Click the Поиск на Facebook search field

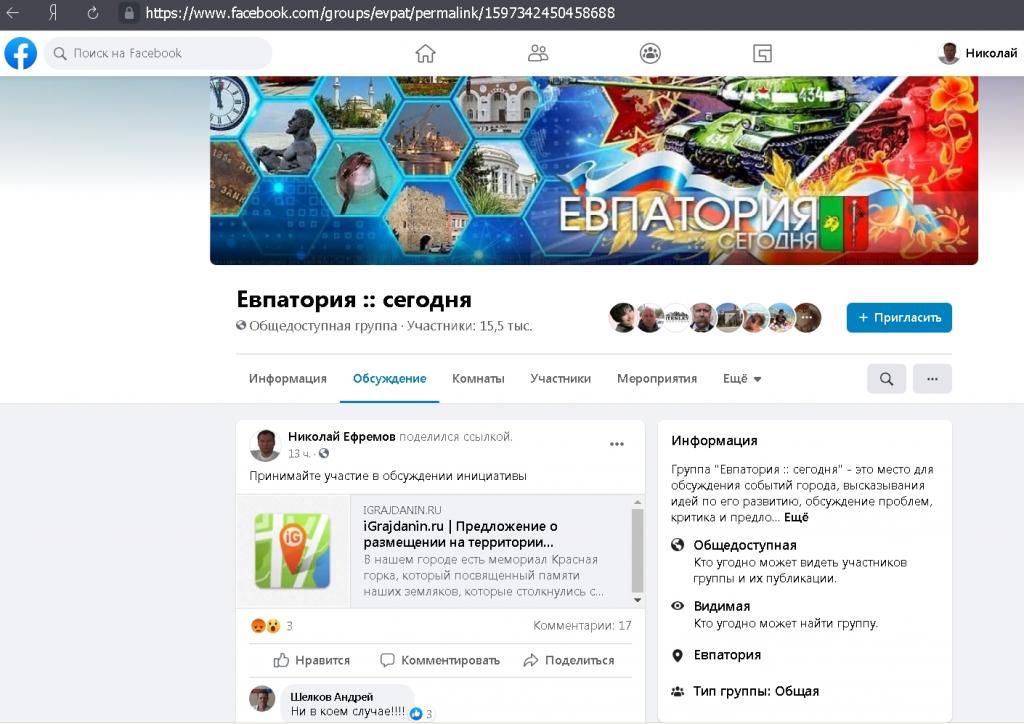tap(158, 53)
